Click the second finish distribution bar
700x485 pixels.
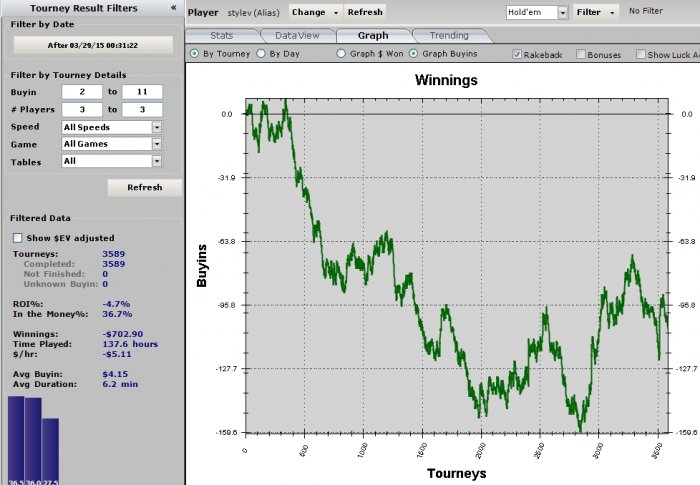tap(33, 441)
